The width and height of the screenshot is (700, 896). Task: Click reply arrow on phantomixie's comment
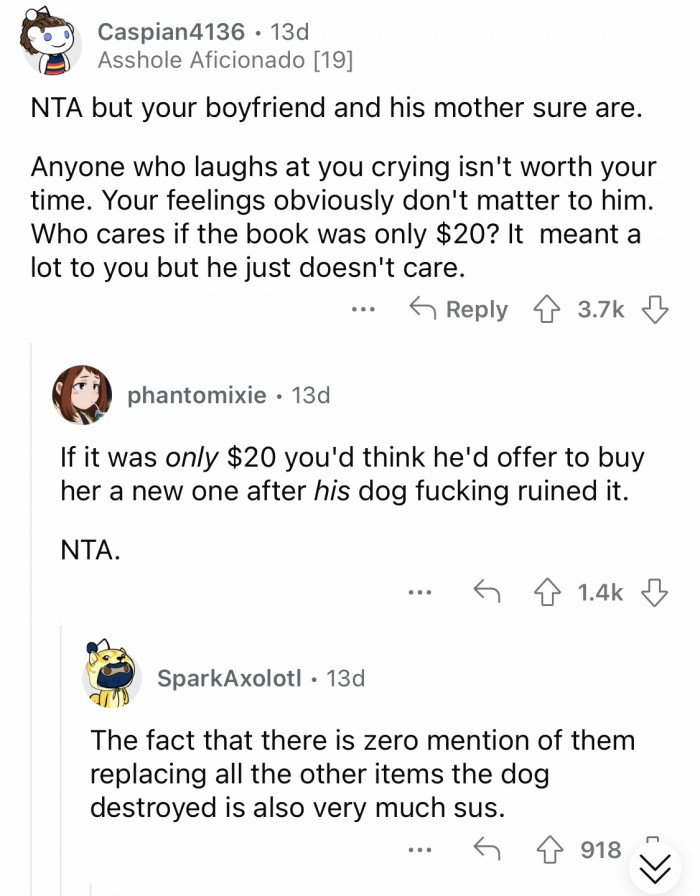point(487,593)
